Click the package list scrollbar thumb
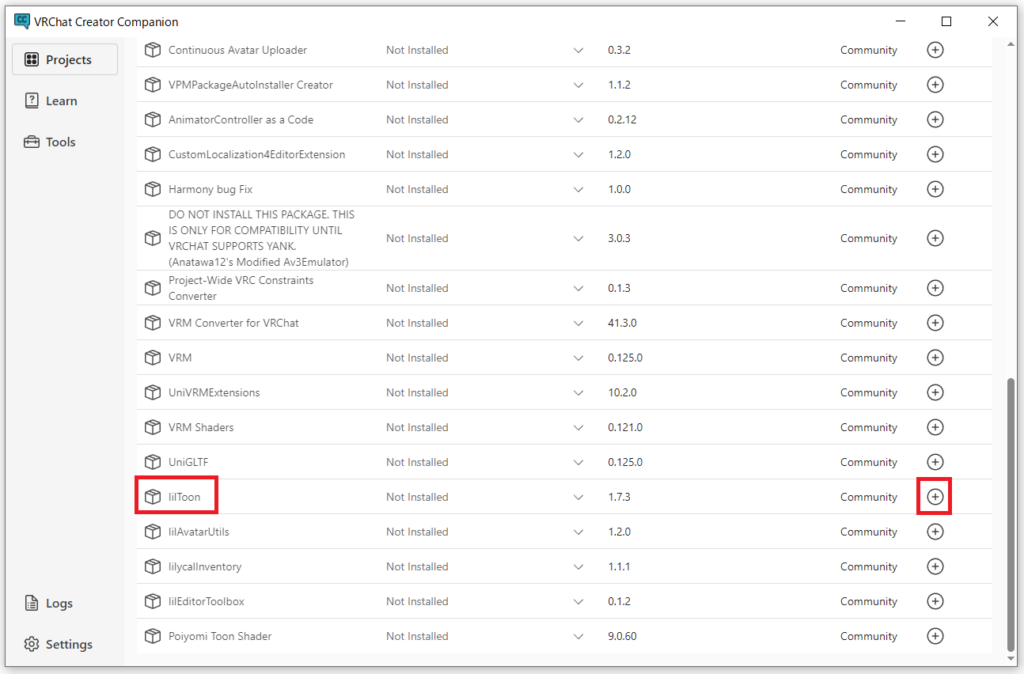The height and width of the screenshot is (674, 1024). (x=1010, y=514)
